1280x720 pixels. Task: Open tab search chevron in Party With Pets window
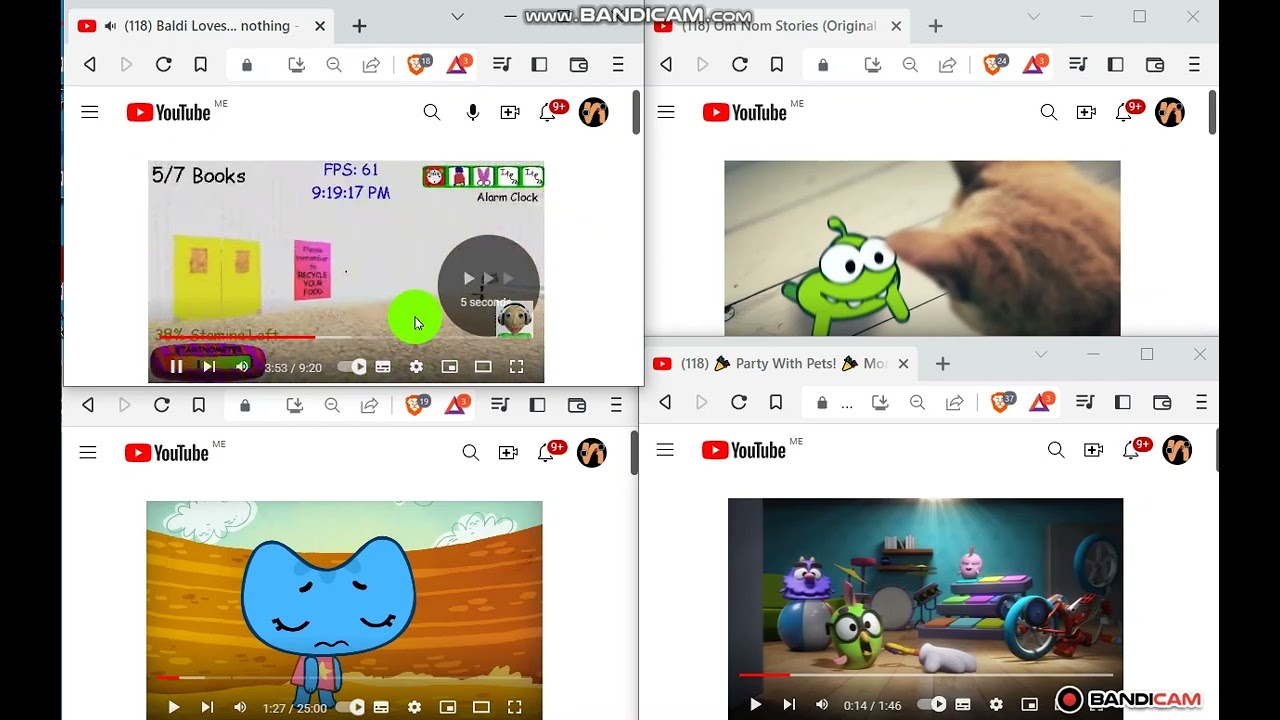pyautogui.click(x=1041, y=354)
